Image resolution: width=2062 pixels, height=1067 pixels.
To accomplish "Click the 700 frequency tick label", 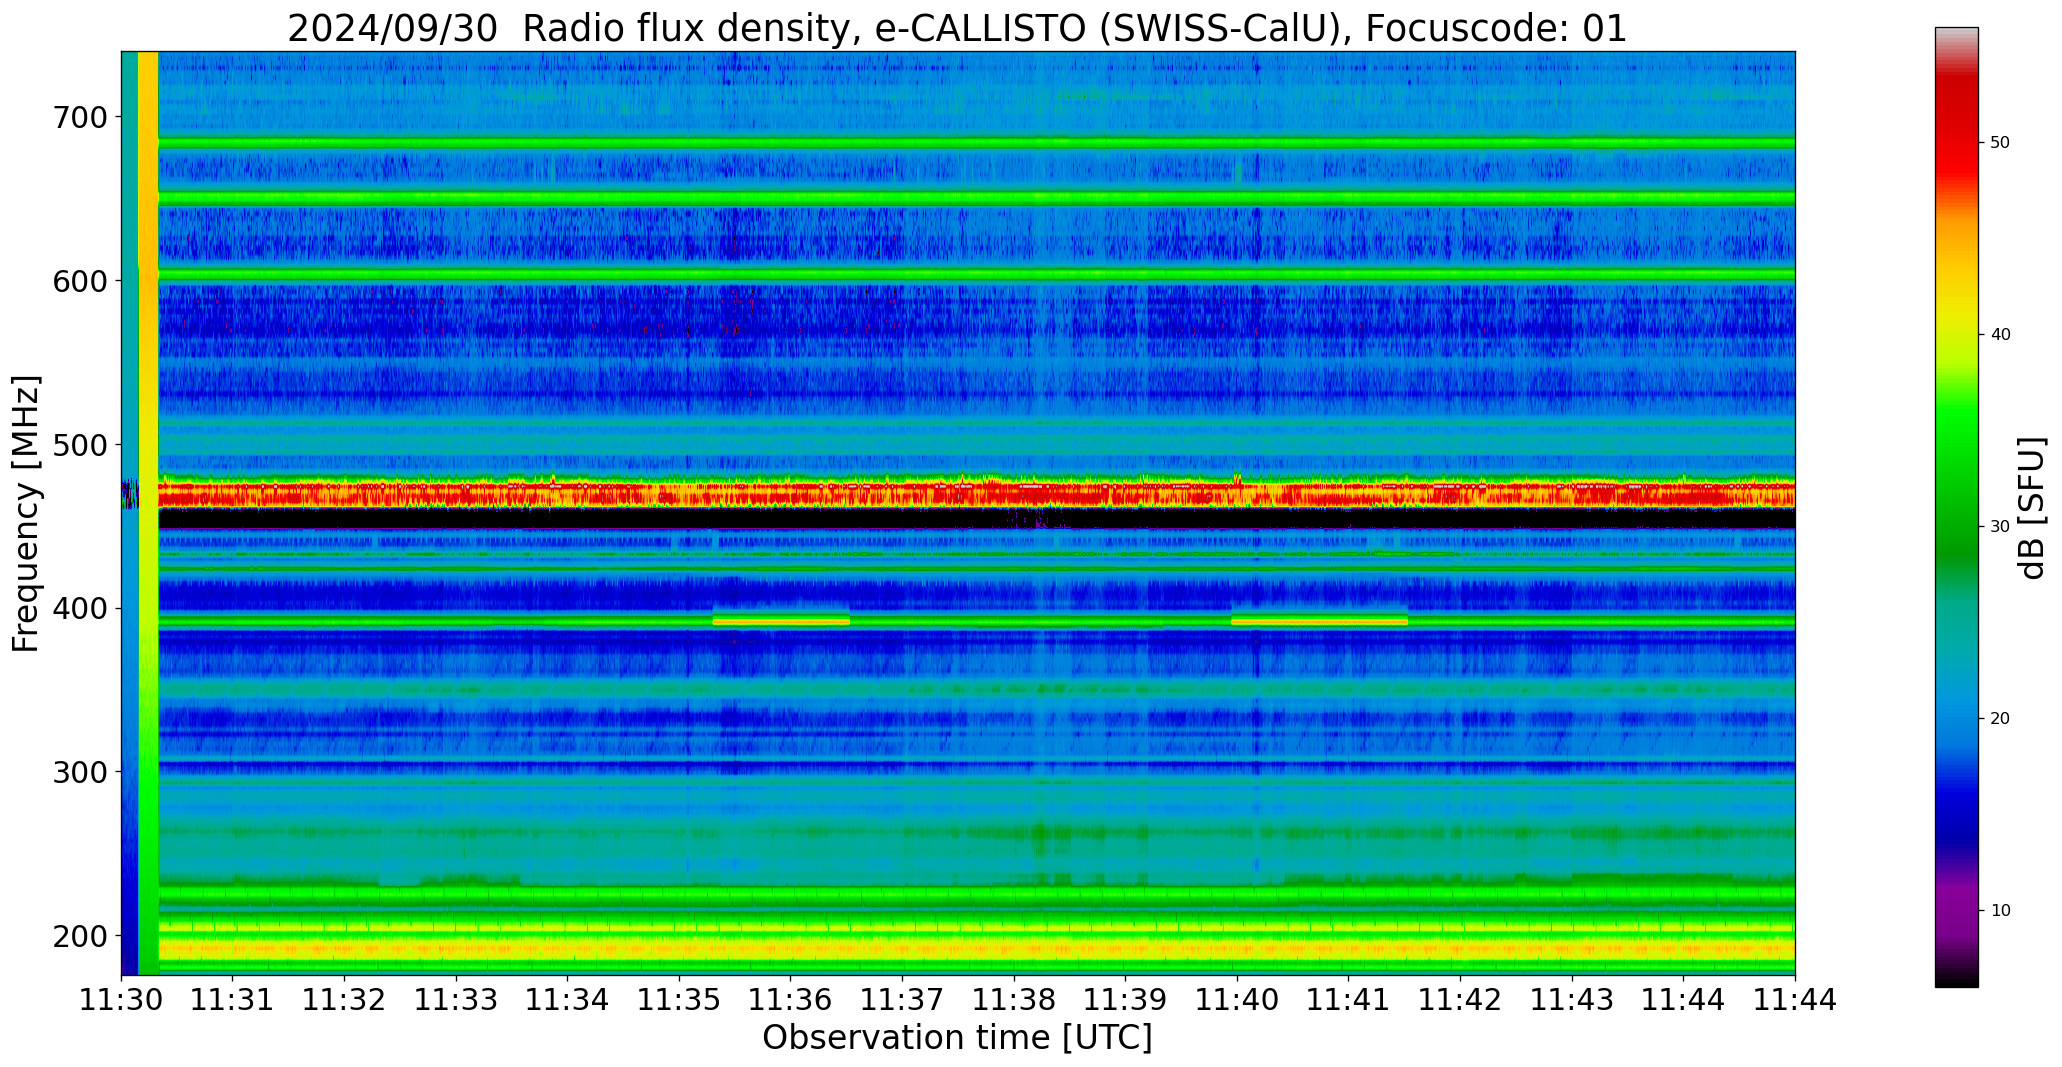I will click(80, 117).
